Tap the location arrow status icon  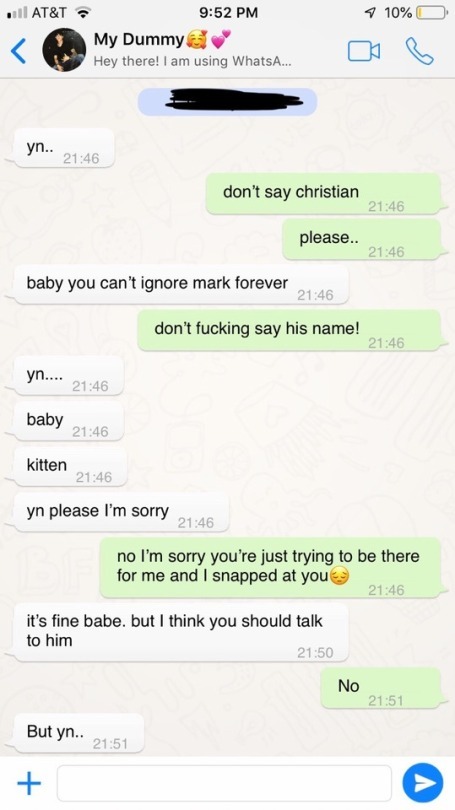pyautogui.click(x=371, y=12)
